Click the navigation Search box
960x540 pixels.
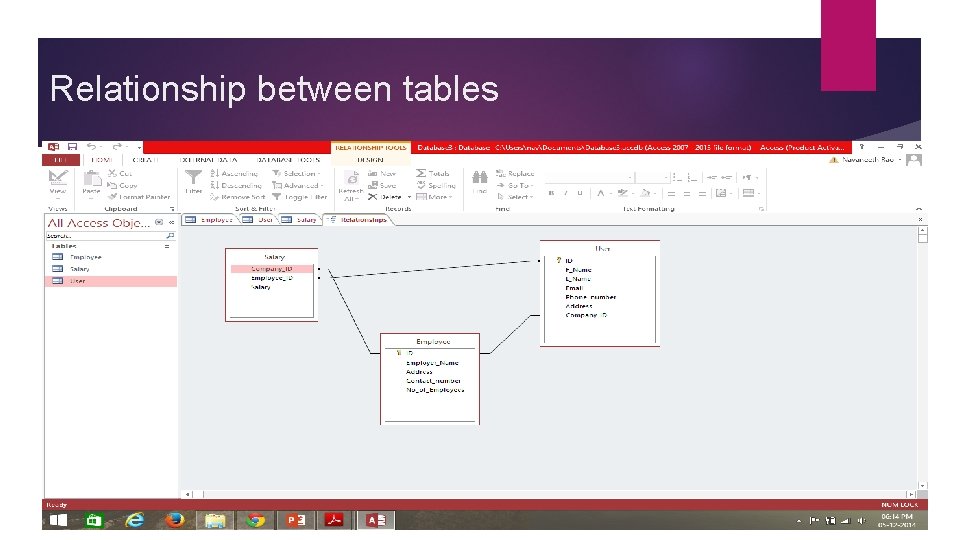[x=111, y=236]
